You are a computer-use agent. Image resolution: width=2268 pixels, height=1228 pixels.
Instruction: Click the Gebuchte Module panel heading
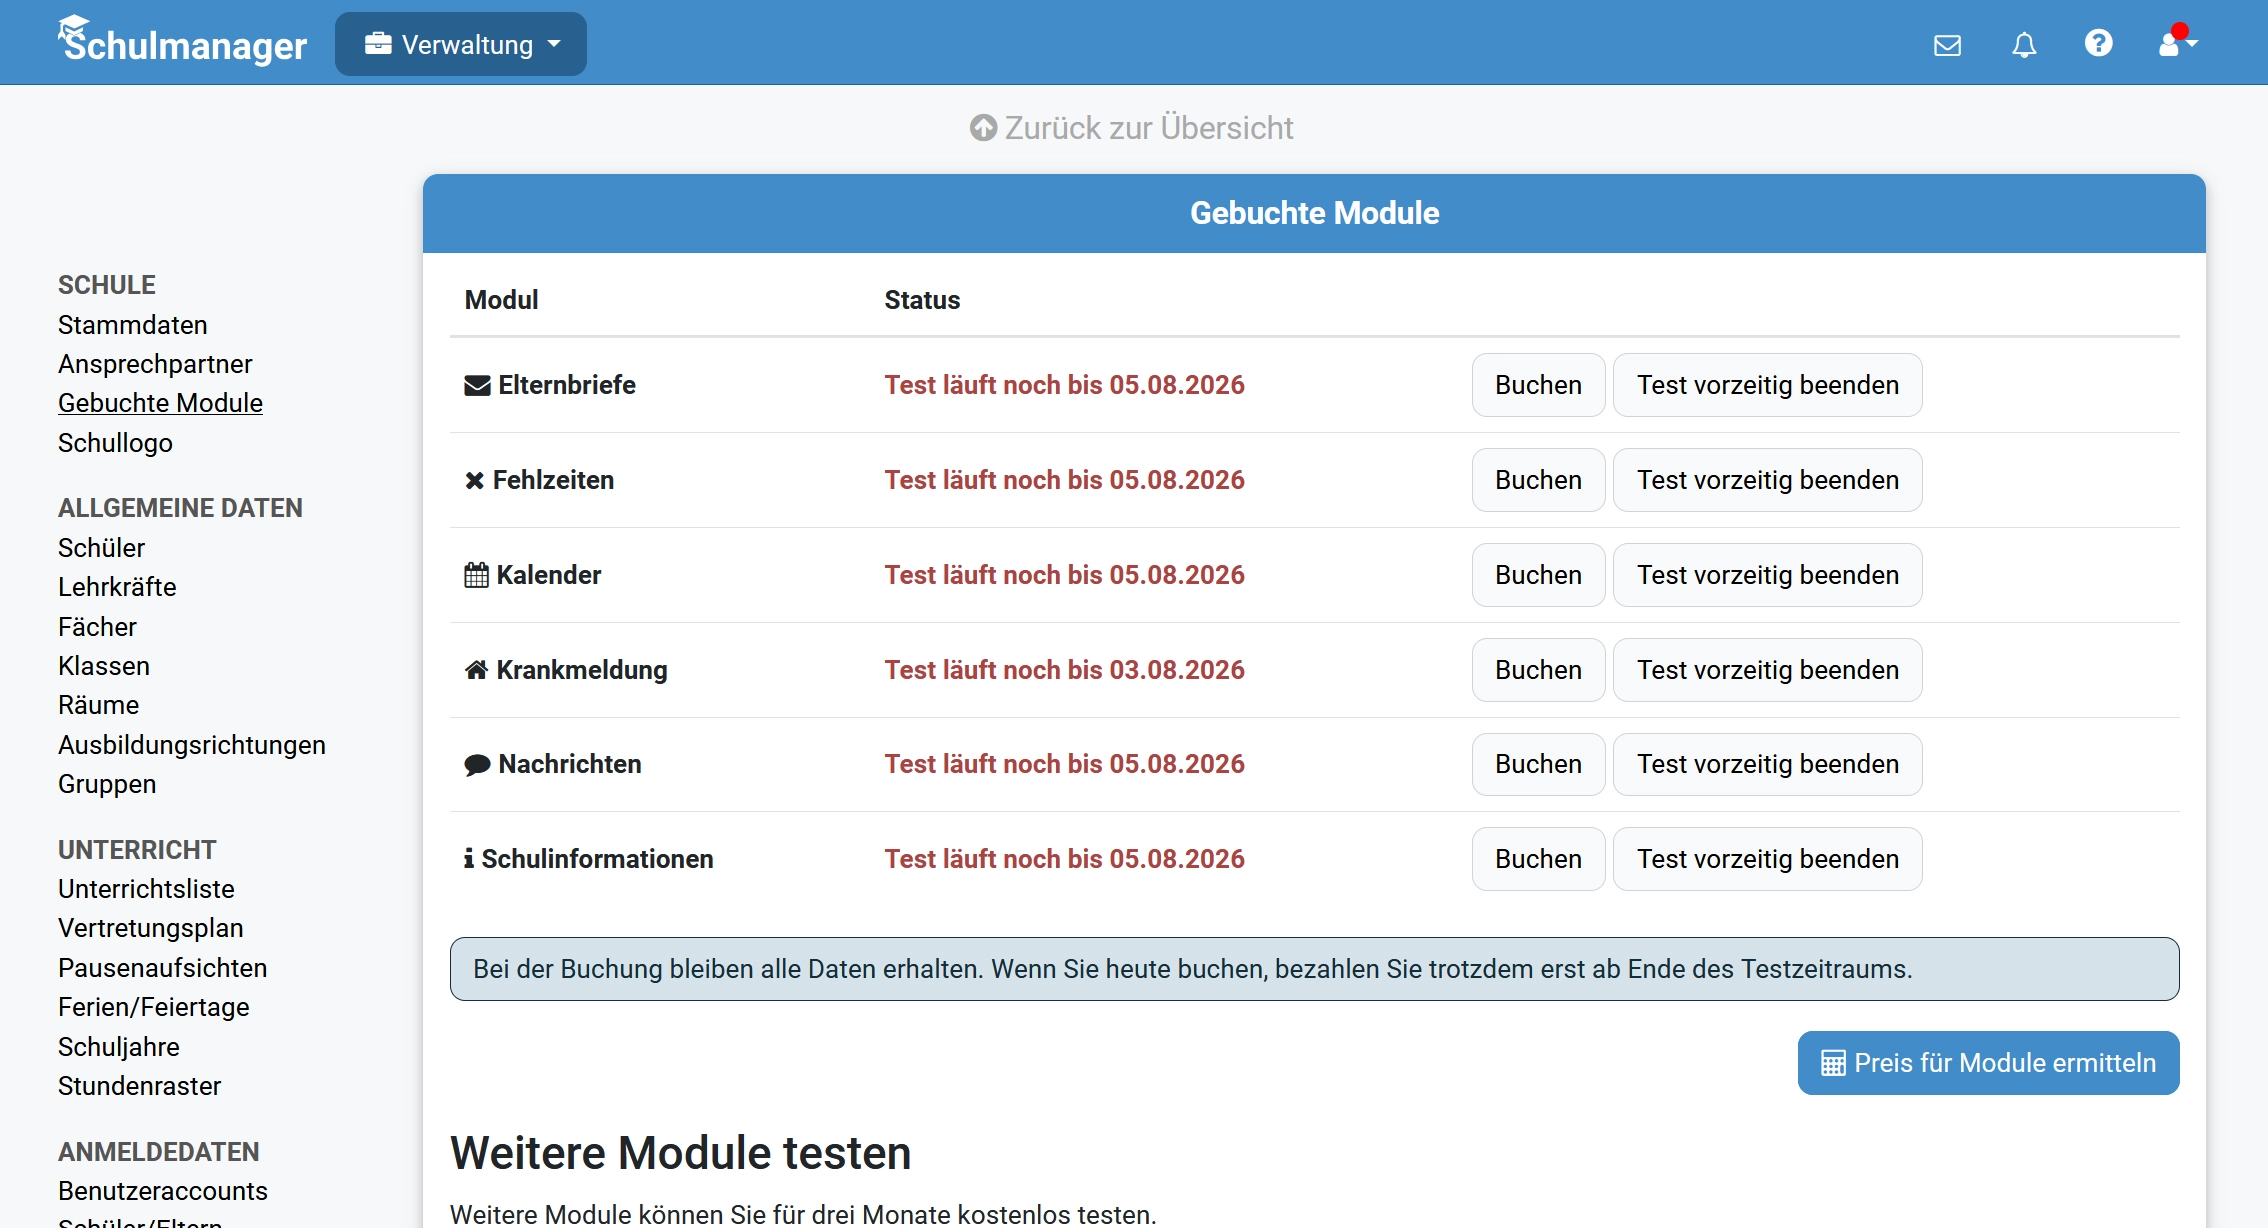pyautogui.click(x=1314, y=213)
